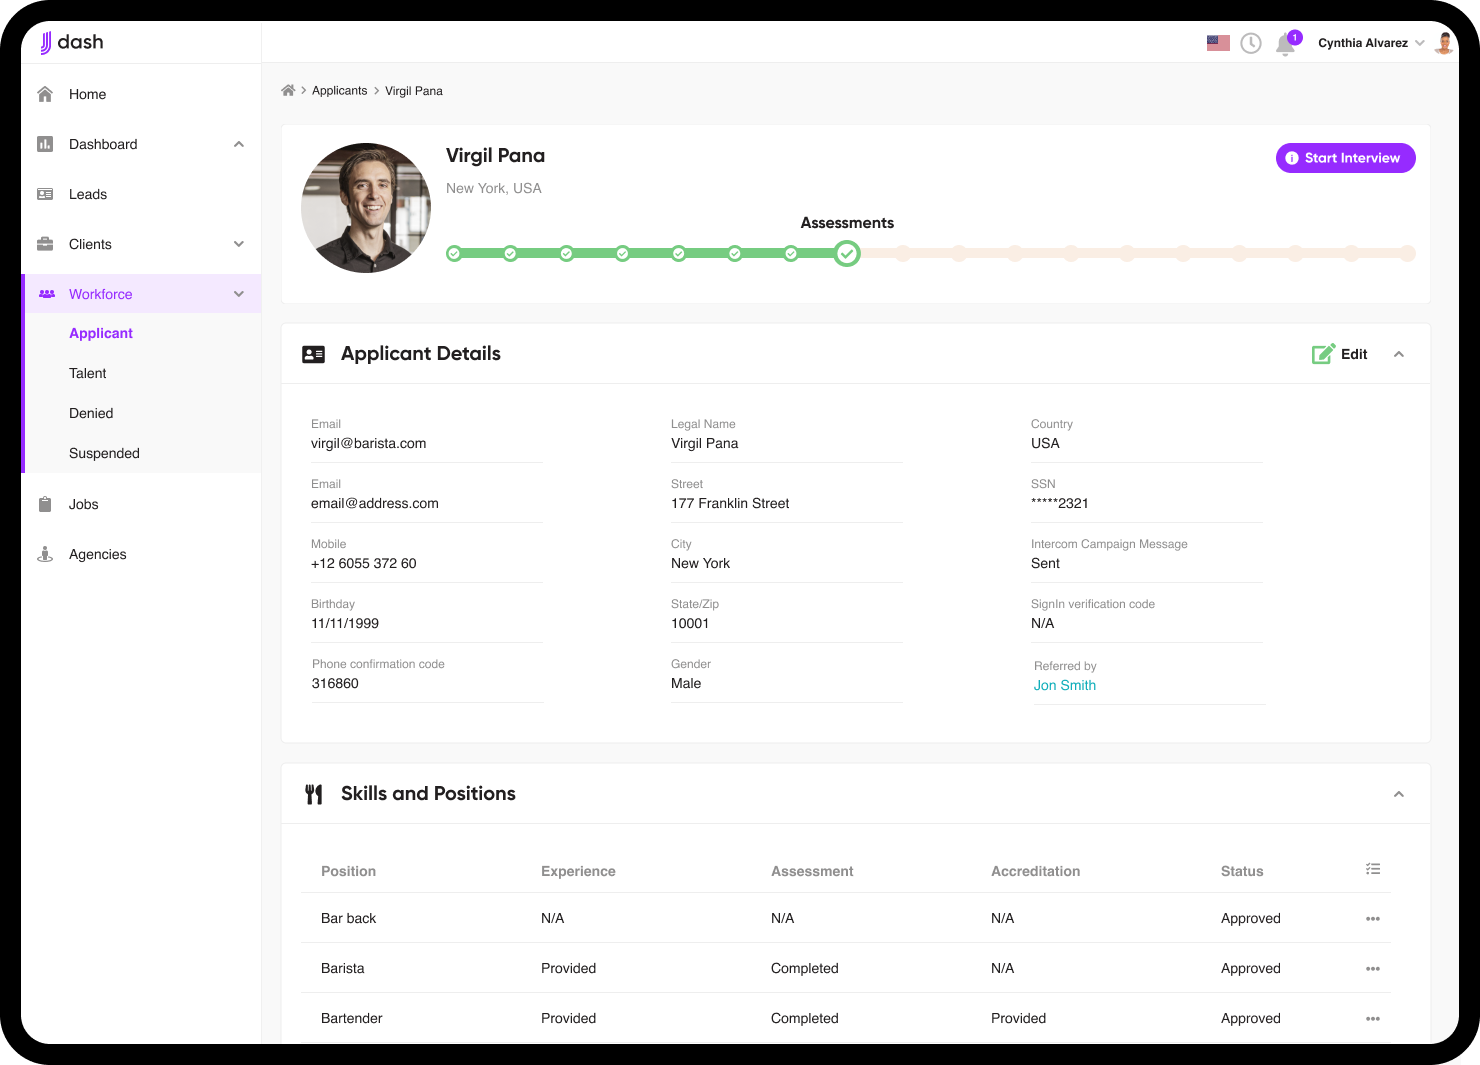Click the Clients briefcase icon
Viewport: 1480px width, 1065px height.
point(45,244)
